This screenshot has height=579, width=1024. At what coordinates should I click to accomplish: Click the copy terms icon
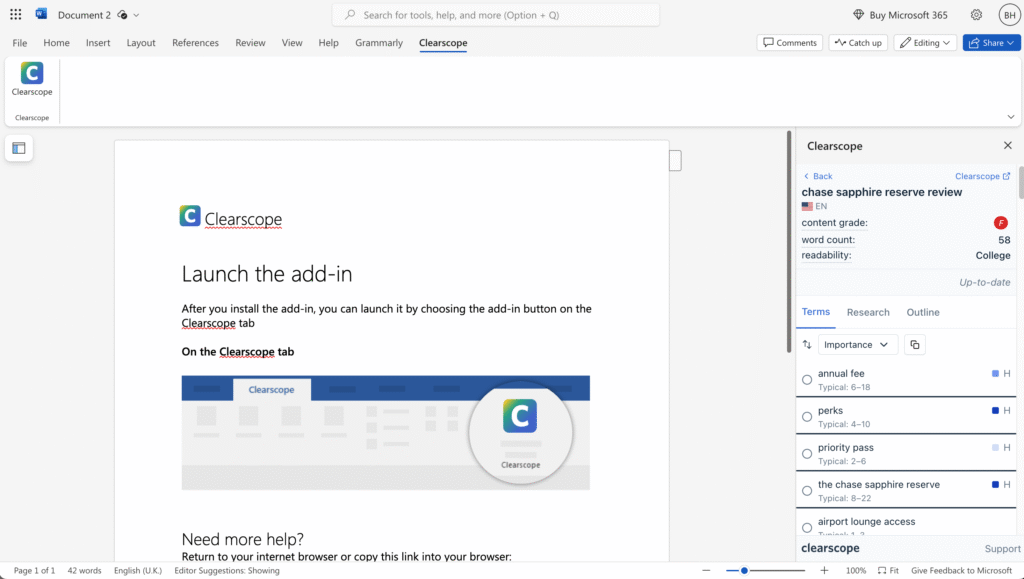914,344
